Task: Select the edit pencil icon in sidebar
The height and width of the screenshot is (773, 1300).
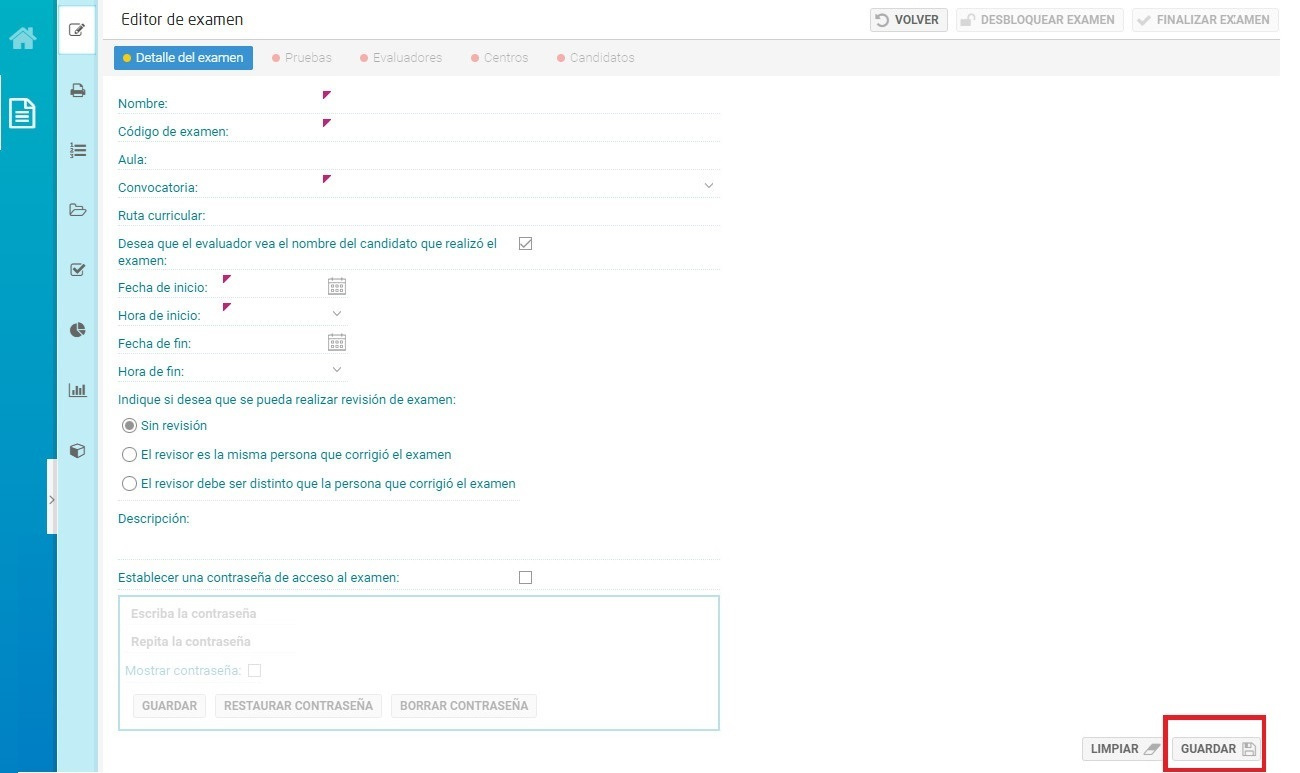Action: 77,30
